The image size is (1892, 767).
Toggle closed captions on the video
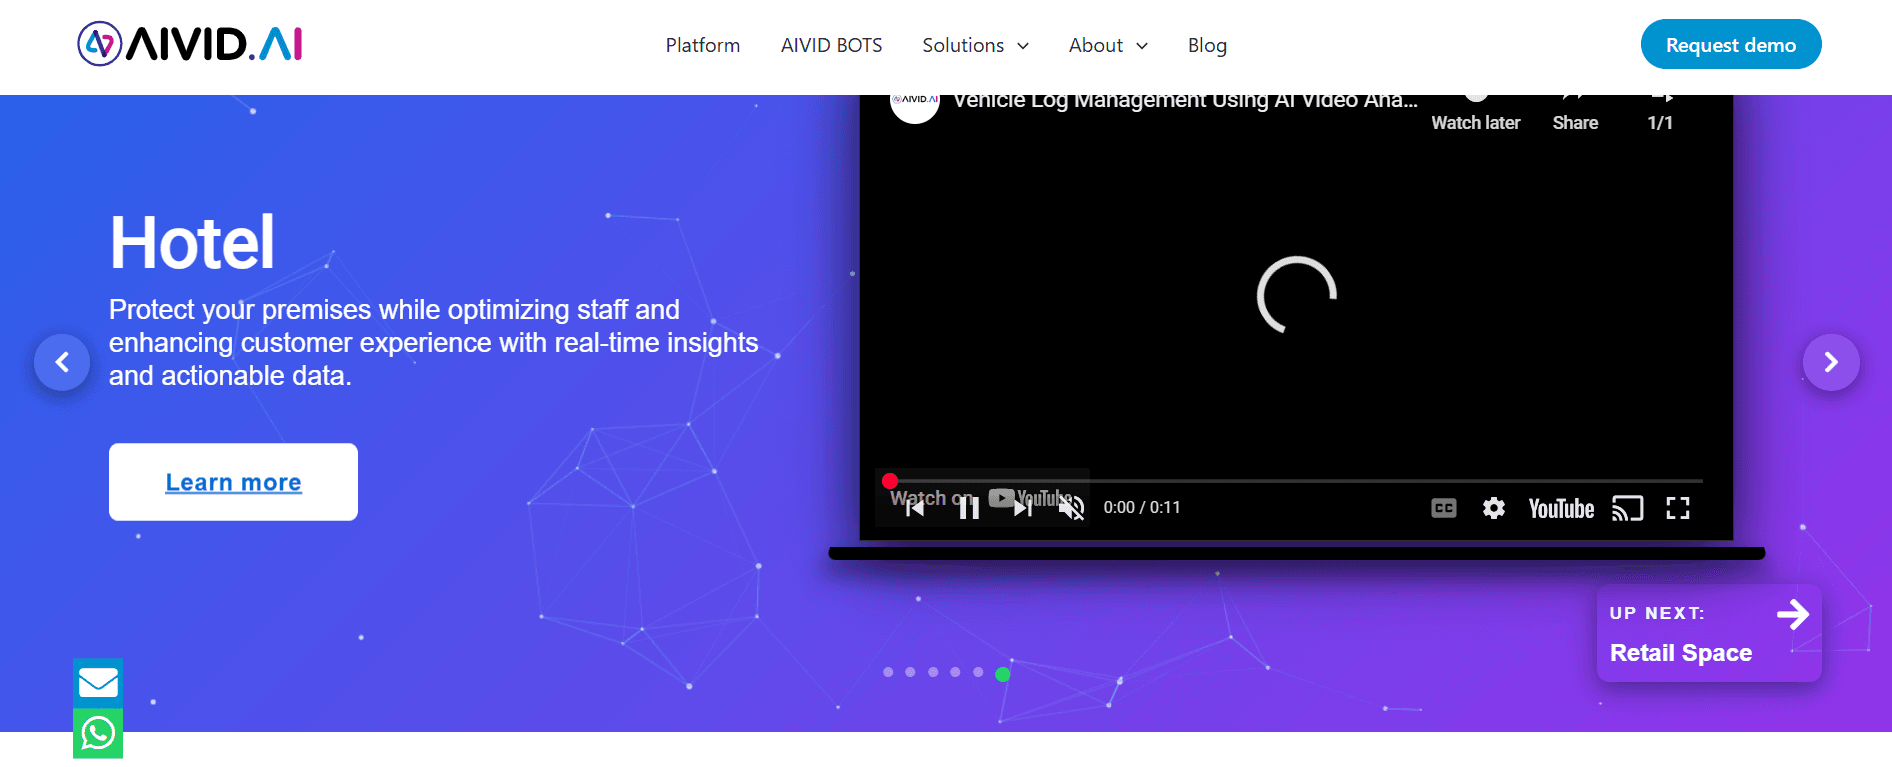point(1443,508)
